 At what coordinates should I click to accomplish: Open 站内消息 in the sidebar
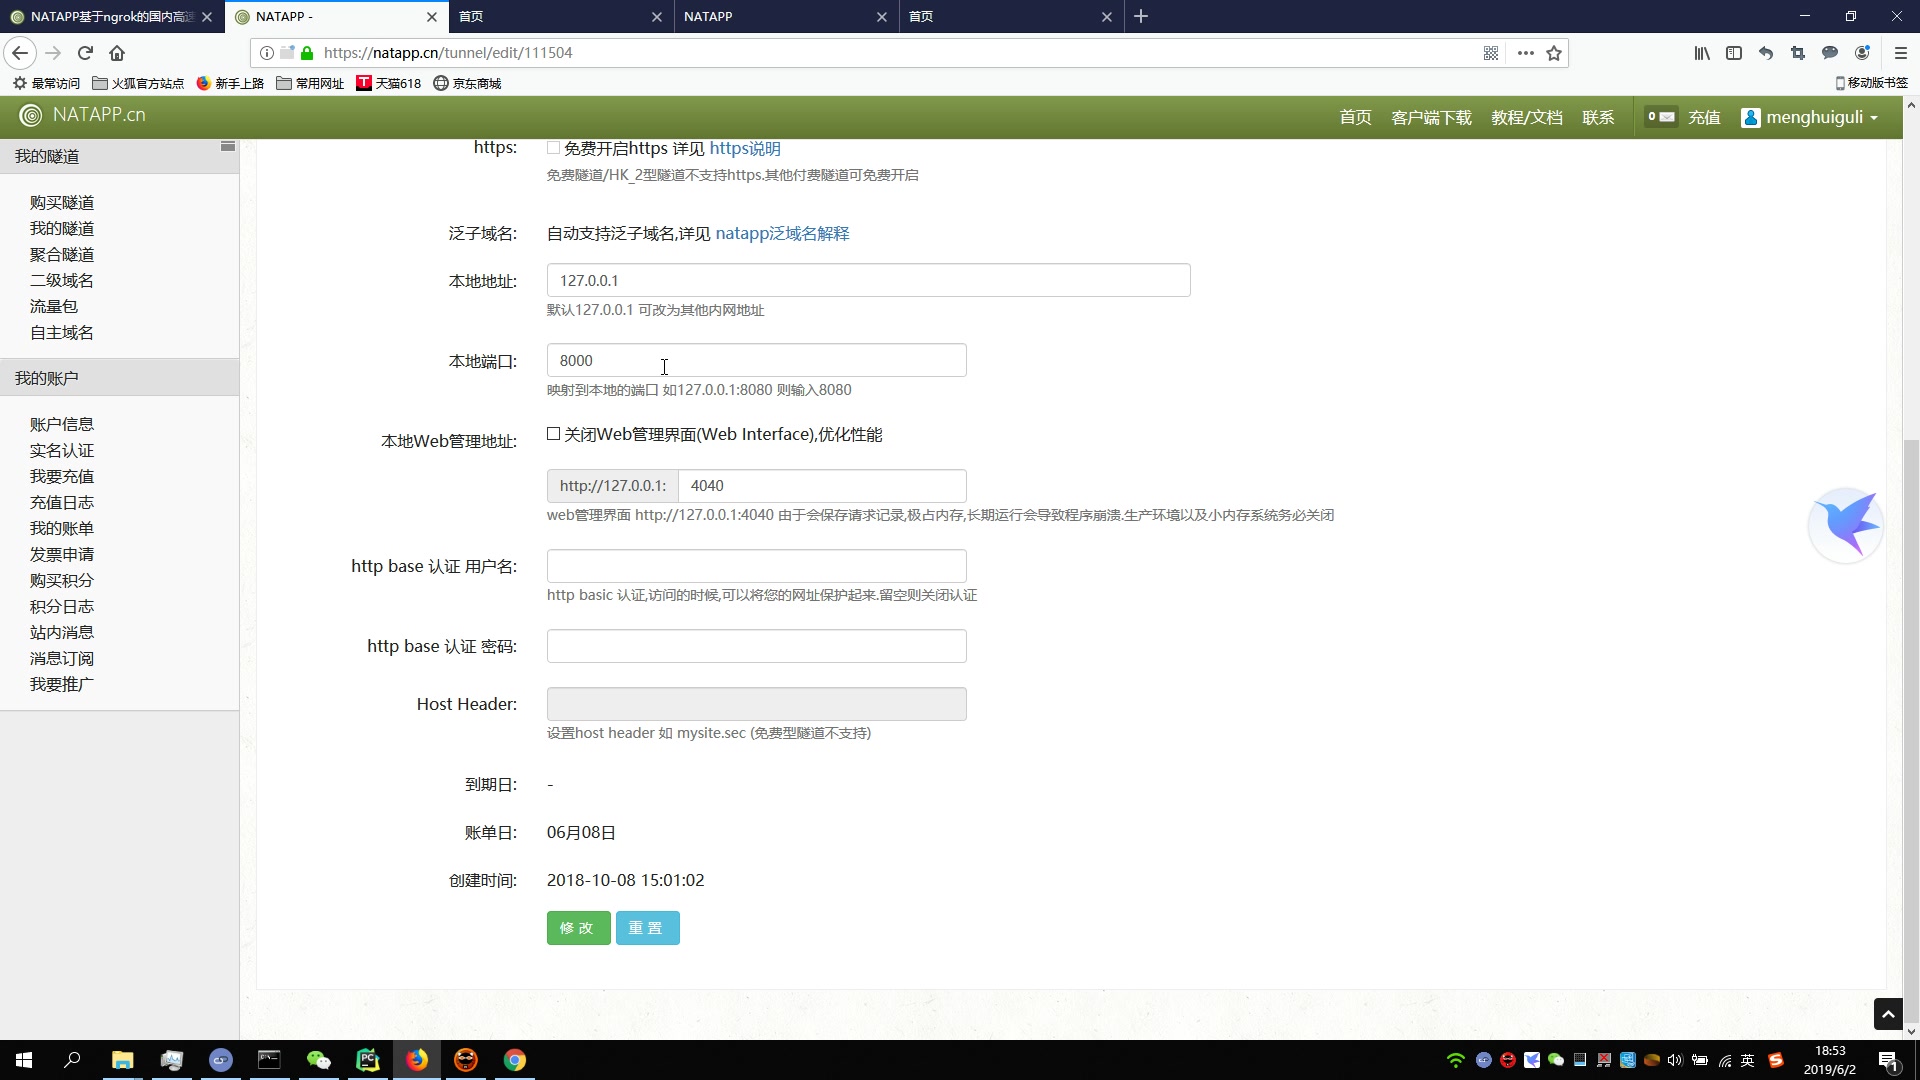pyautogui.click(x=62, y=632)
